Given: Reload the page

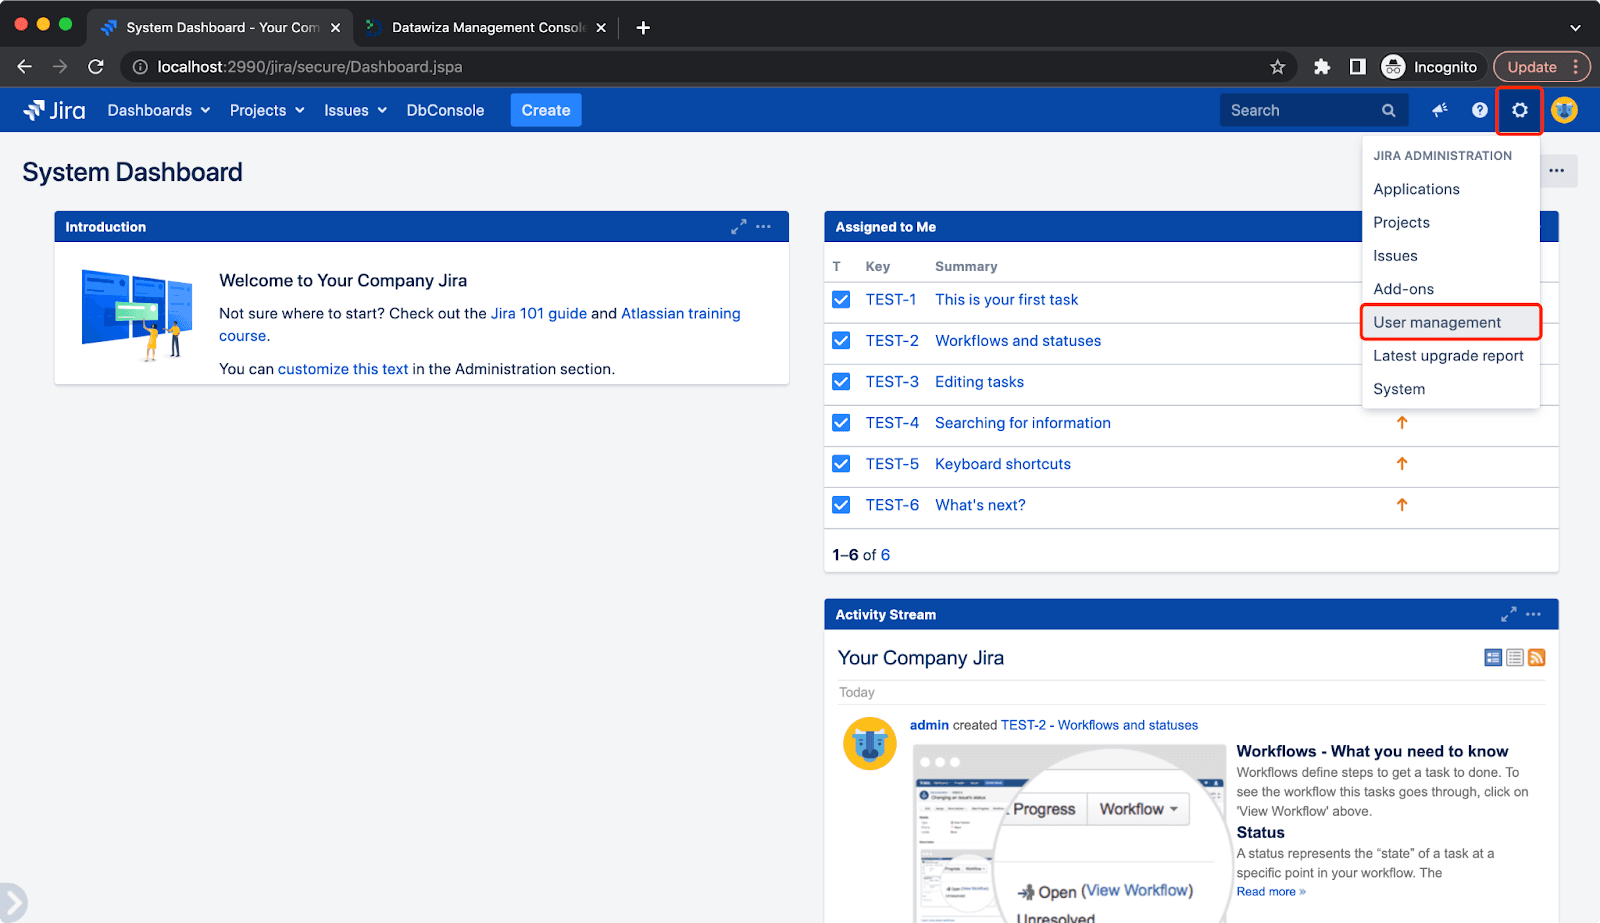Looking at the screenshot, I should coord(96,67).
